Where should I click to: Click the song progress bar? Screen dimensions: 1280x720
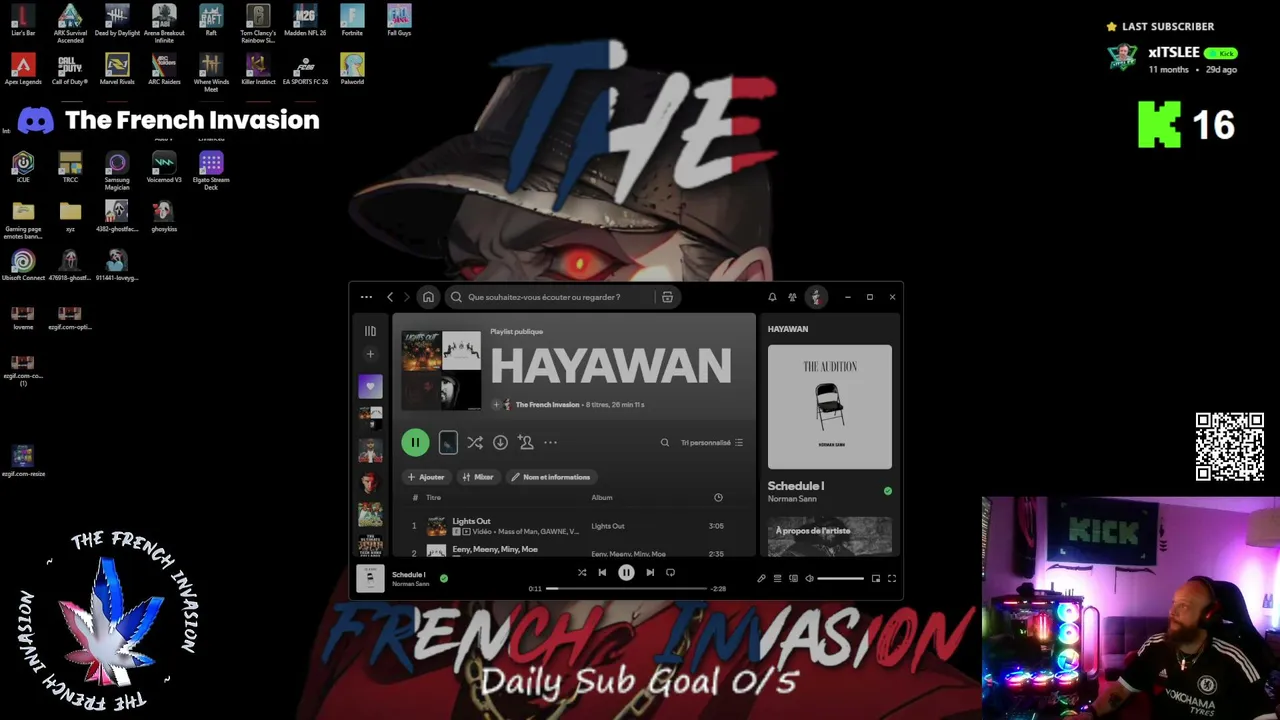coord(626,589)
